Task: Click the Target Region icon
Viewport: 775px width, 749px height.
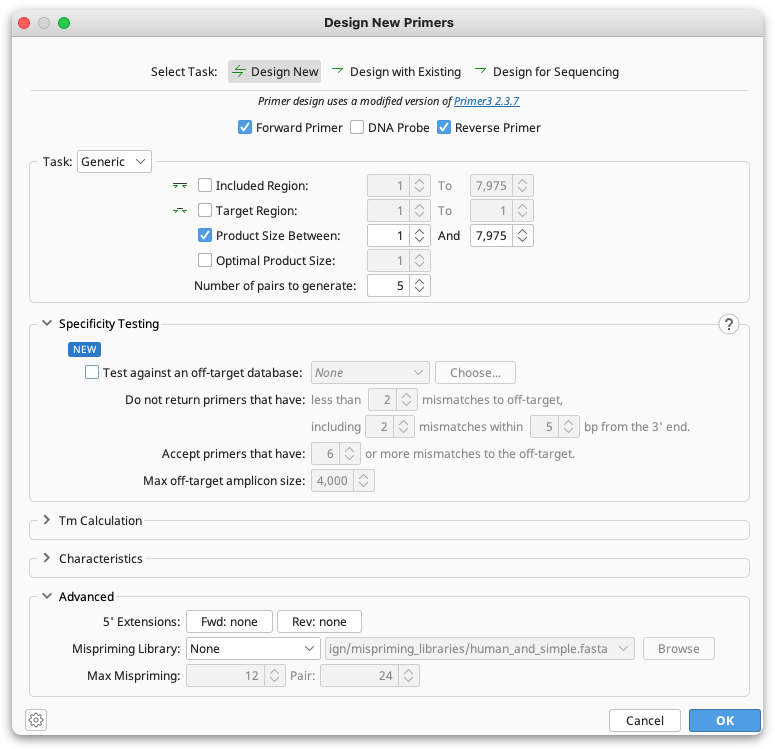Action: (x=180, y=211)
